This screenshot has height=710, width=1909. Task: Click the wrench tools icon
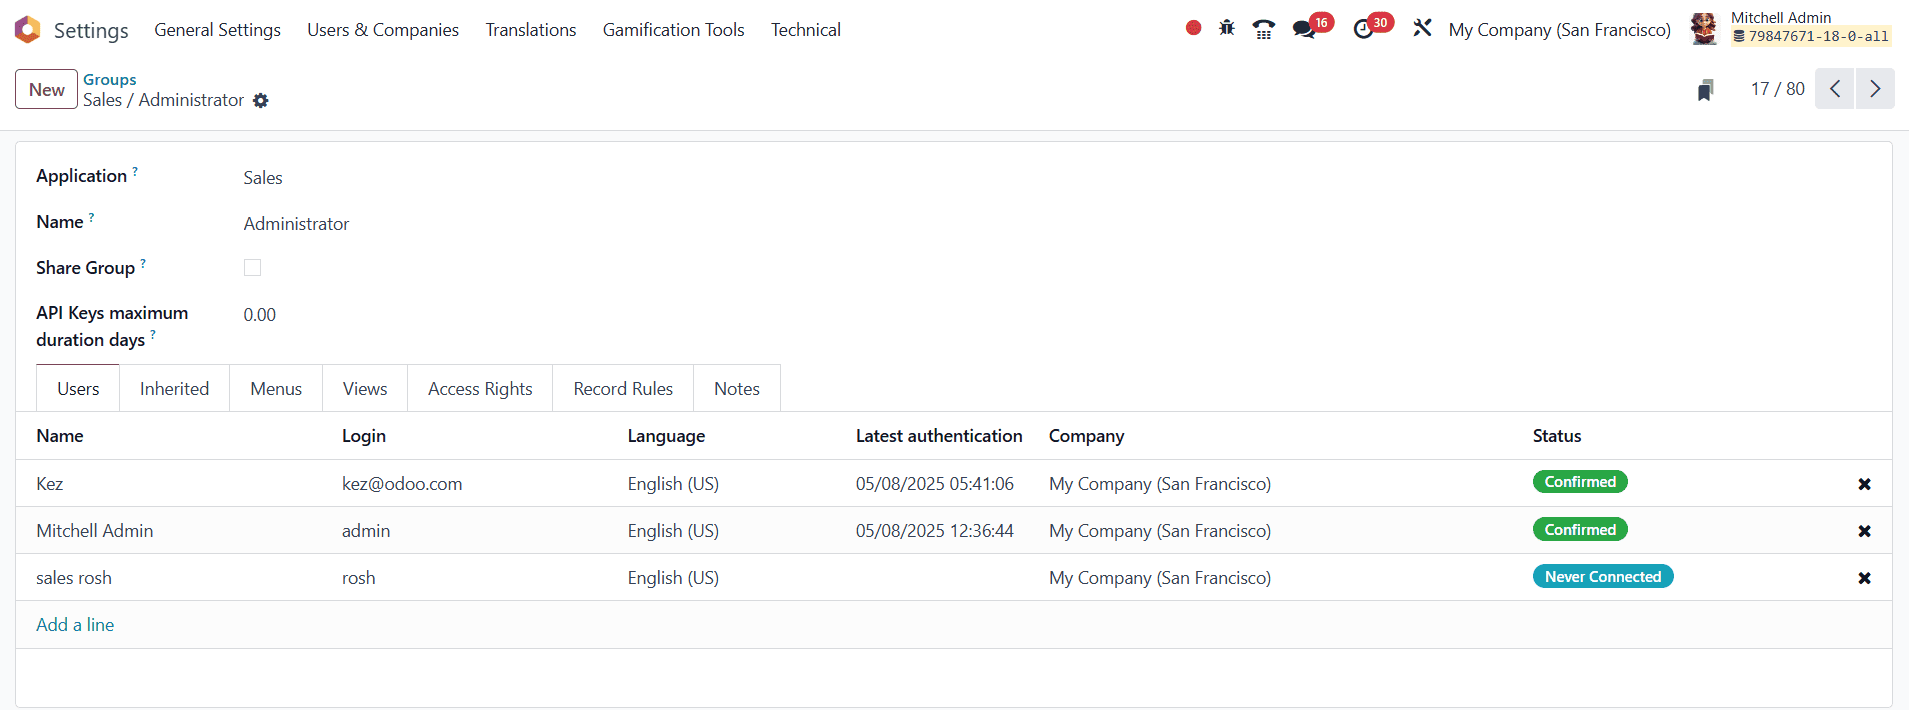(1422, 28)
